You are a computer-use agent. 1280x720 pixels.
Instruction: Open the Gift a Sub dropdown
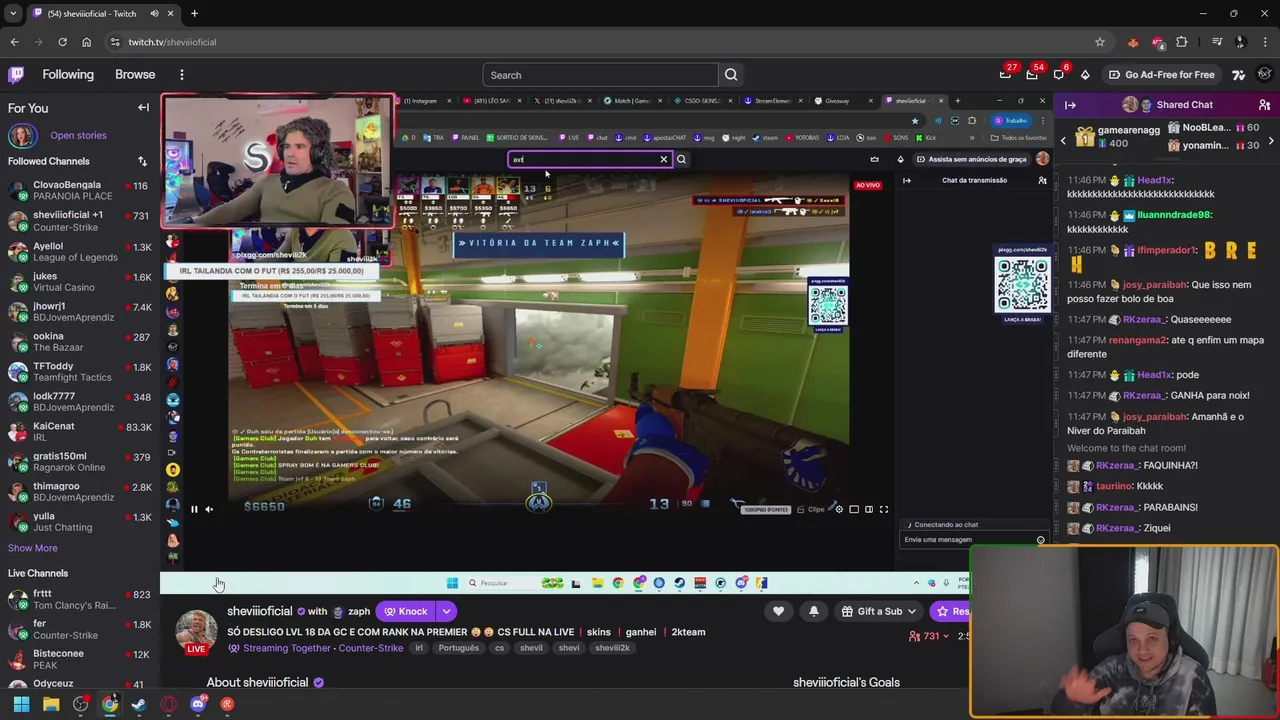880,611
